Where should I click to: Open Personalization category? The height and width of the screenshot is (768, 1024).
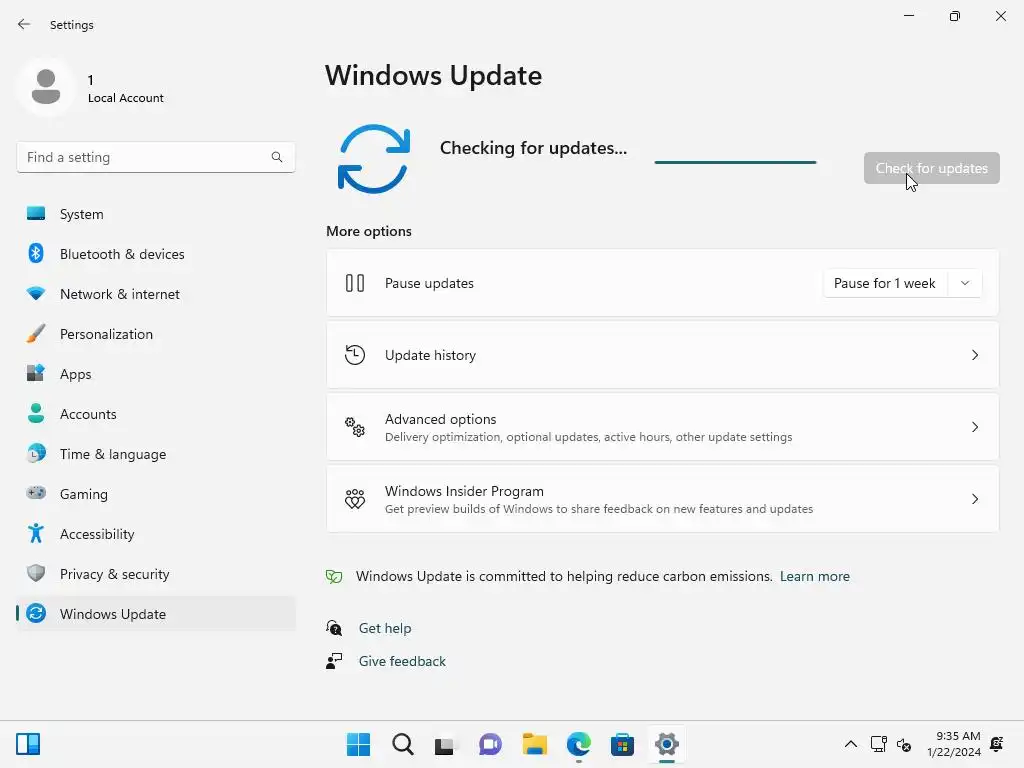[156, 334]
